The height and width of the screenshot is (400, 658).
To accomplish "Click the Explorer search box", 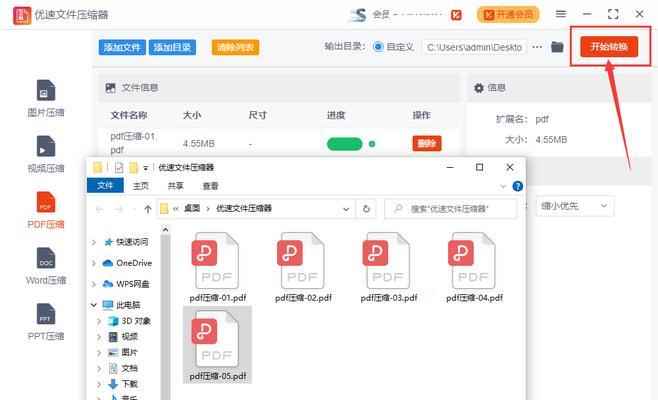I will [x=451, y=209].
